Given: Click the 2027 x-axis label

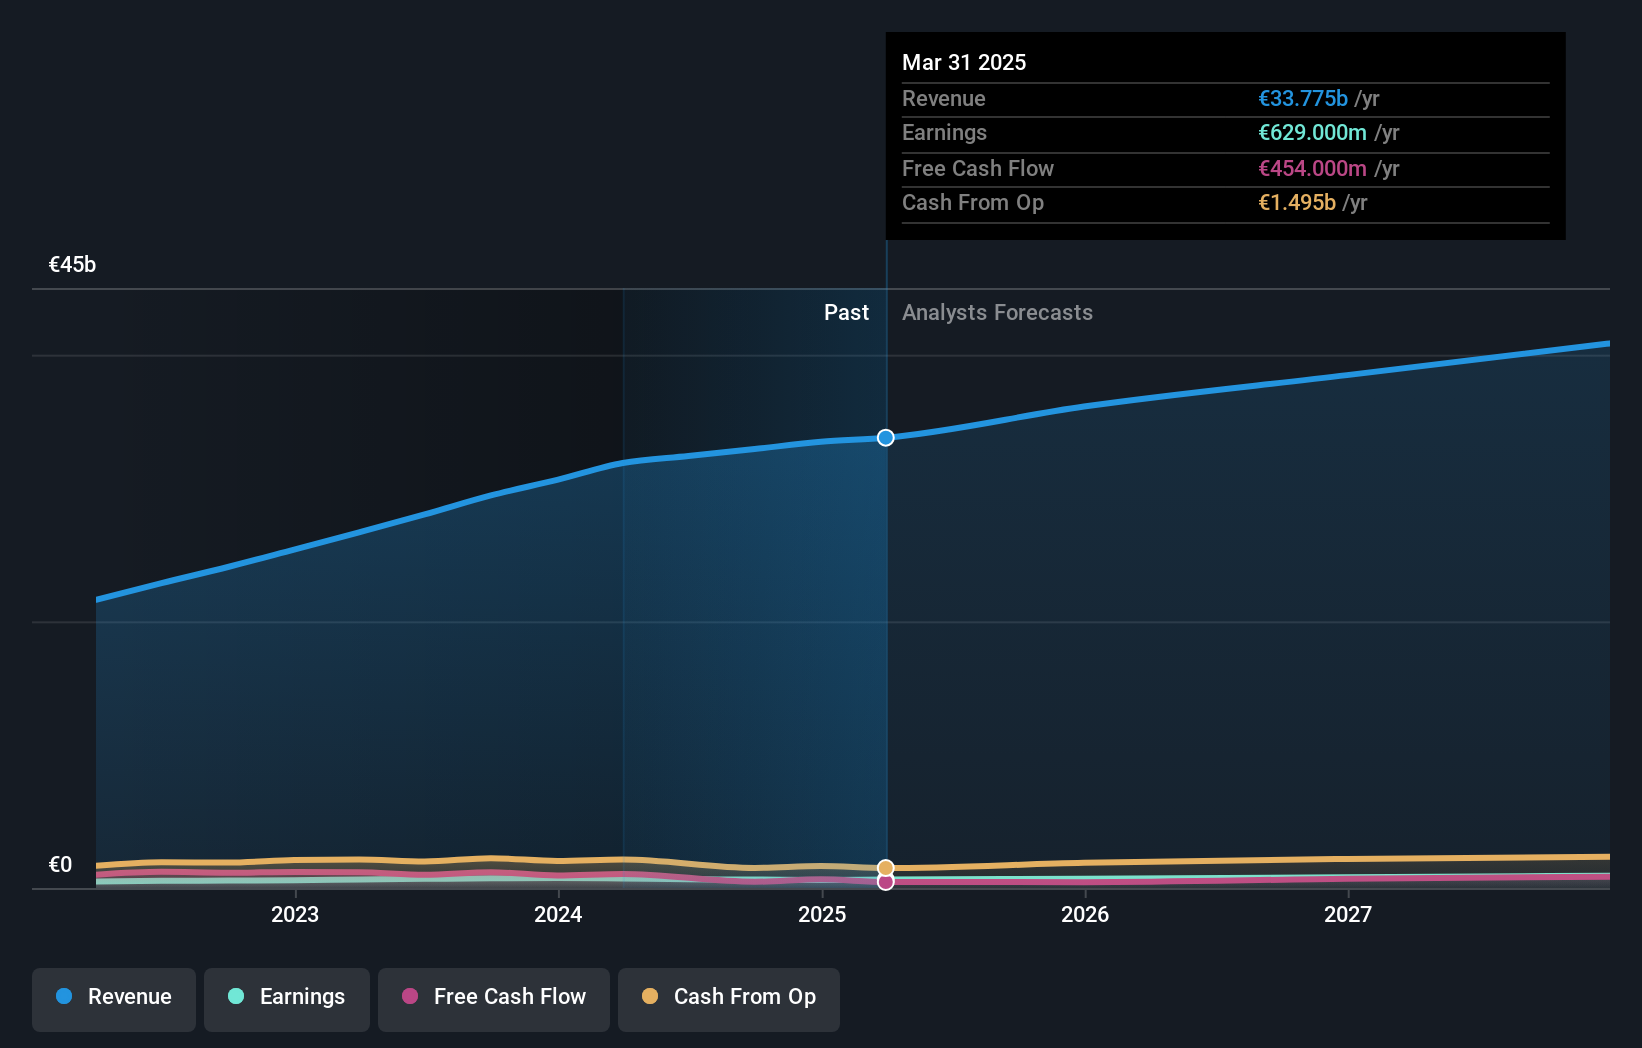Looking at the screenshot, I should tap(1348, 914).
